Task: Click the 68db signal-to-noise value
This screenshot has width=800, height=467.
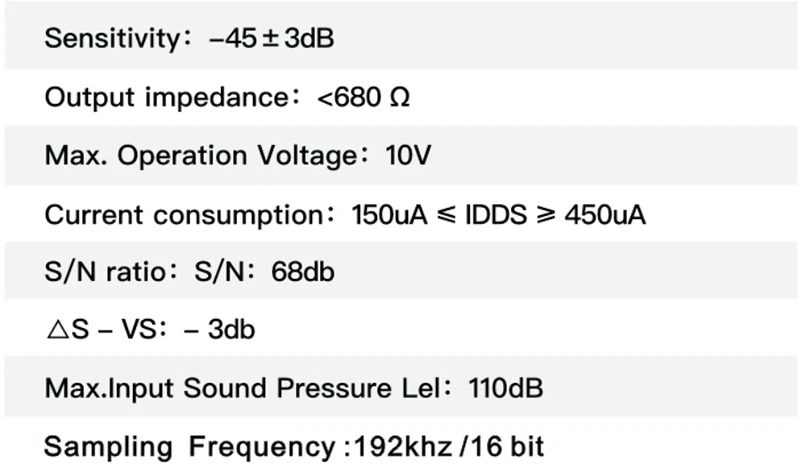Action: [303, 272]
